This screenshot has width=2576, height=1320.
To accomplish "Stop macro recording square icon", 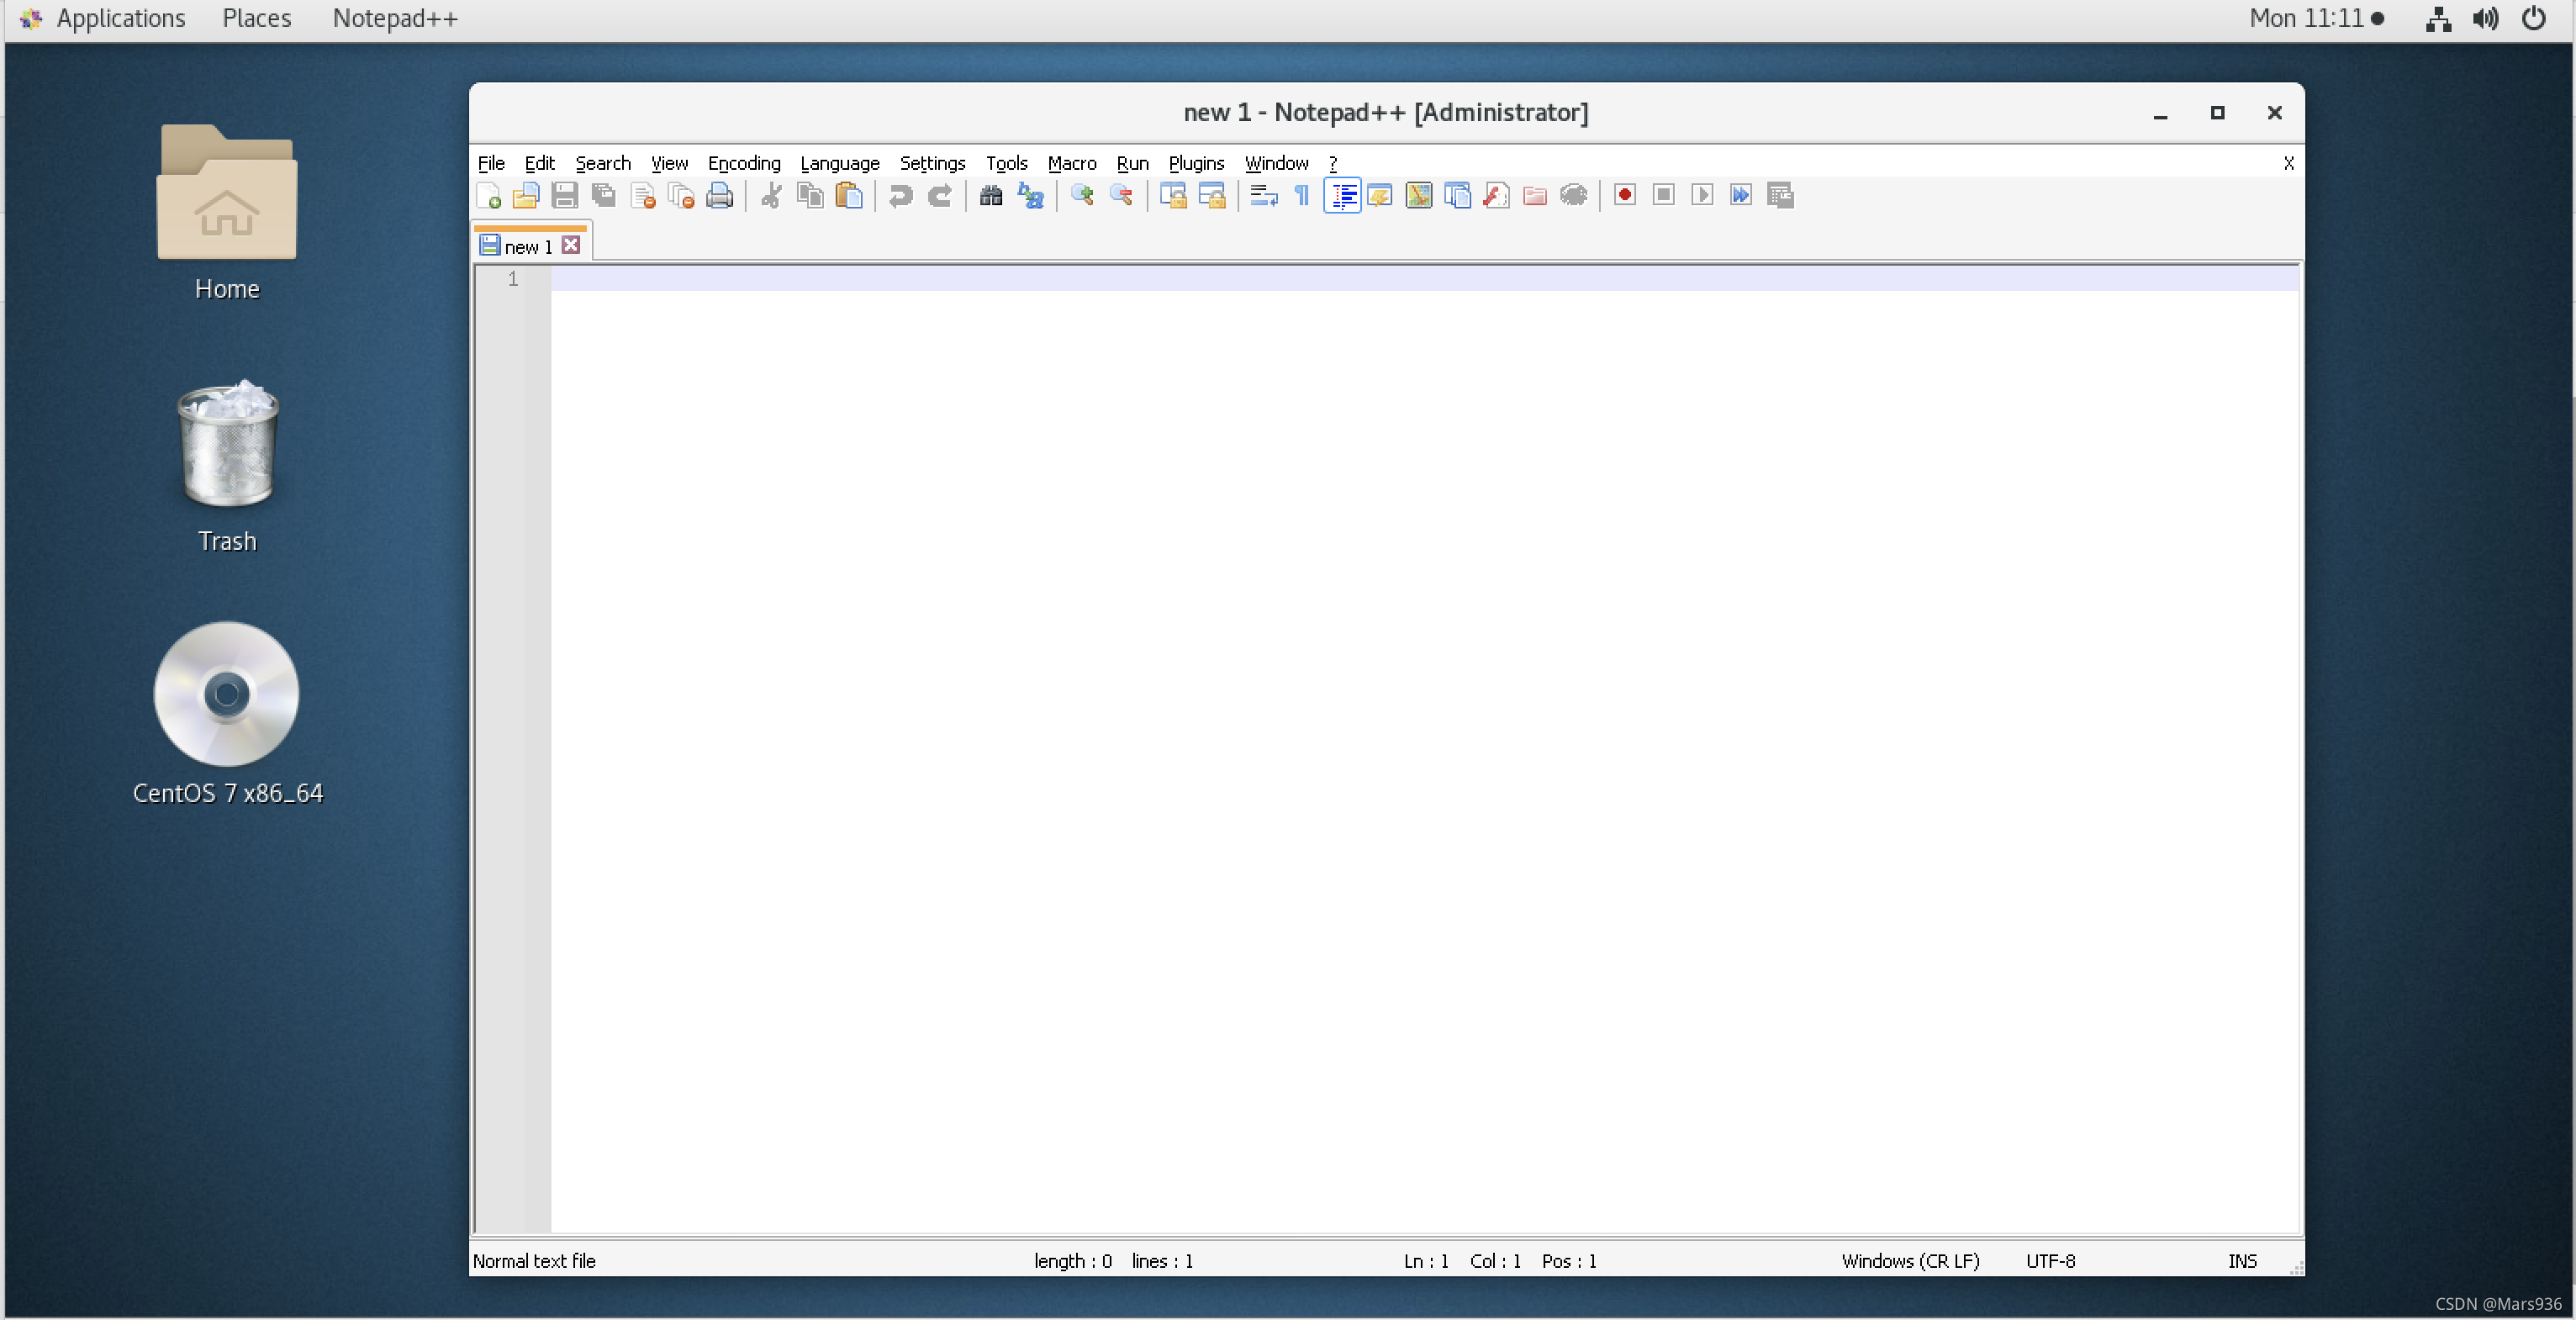I will [x=1664, y=196].
